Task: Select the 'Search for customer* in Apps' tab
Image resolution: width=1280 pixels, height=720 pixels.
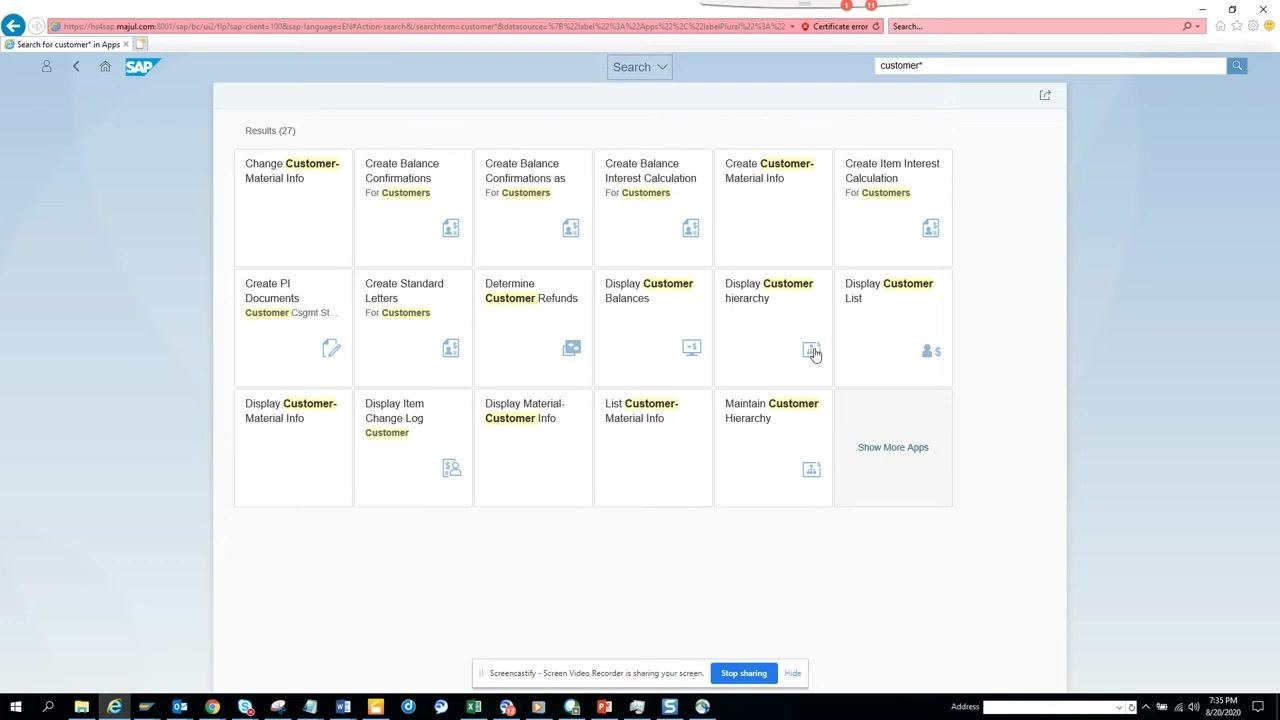Action: click(66, 44)
